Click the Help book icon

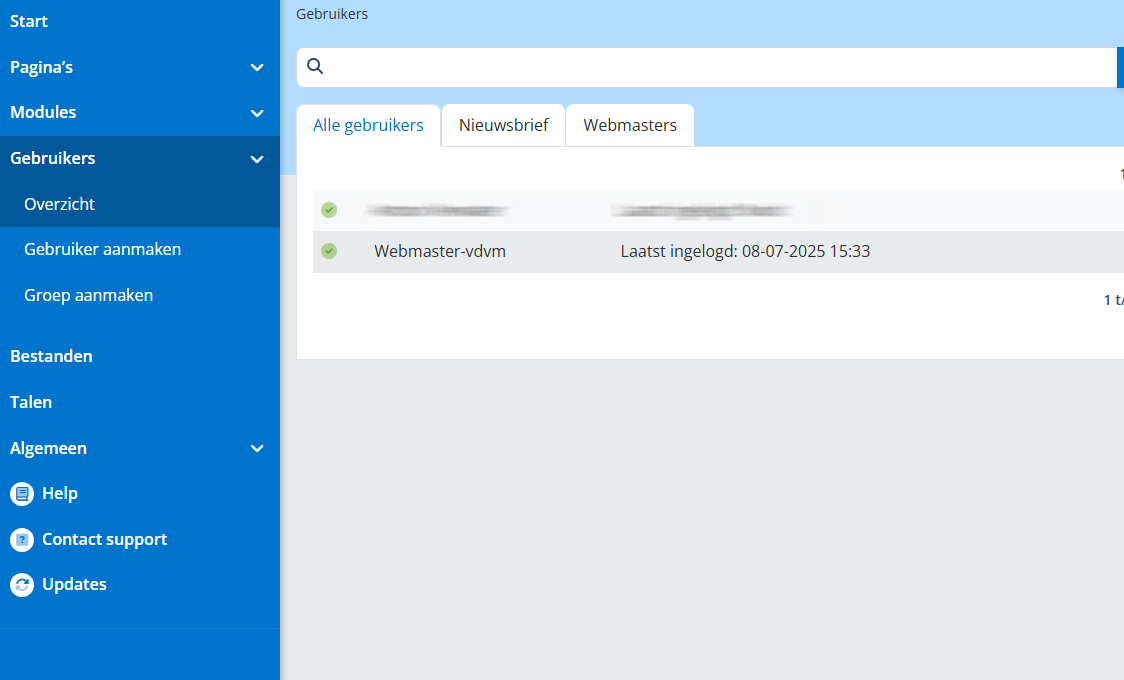coord(22,494)
